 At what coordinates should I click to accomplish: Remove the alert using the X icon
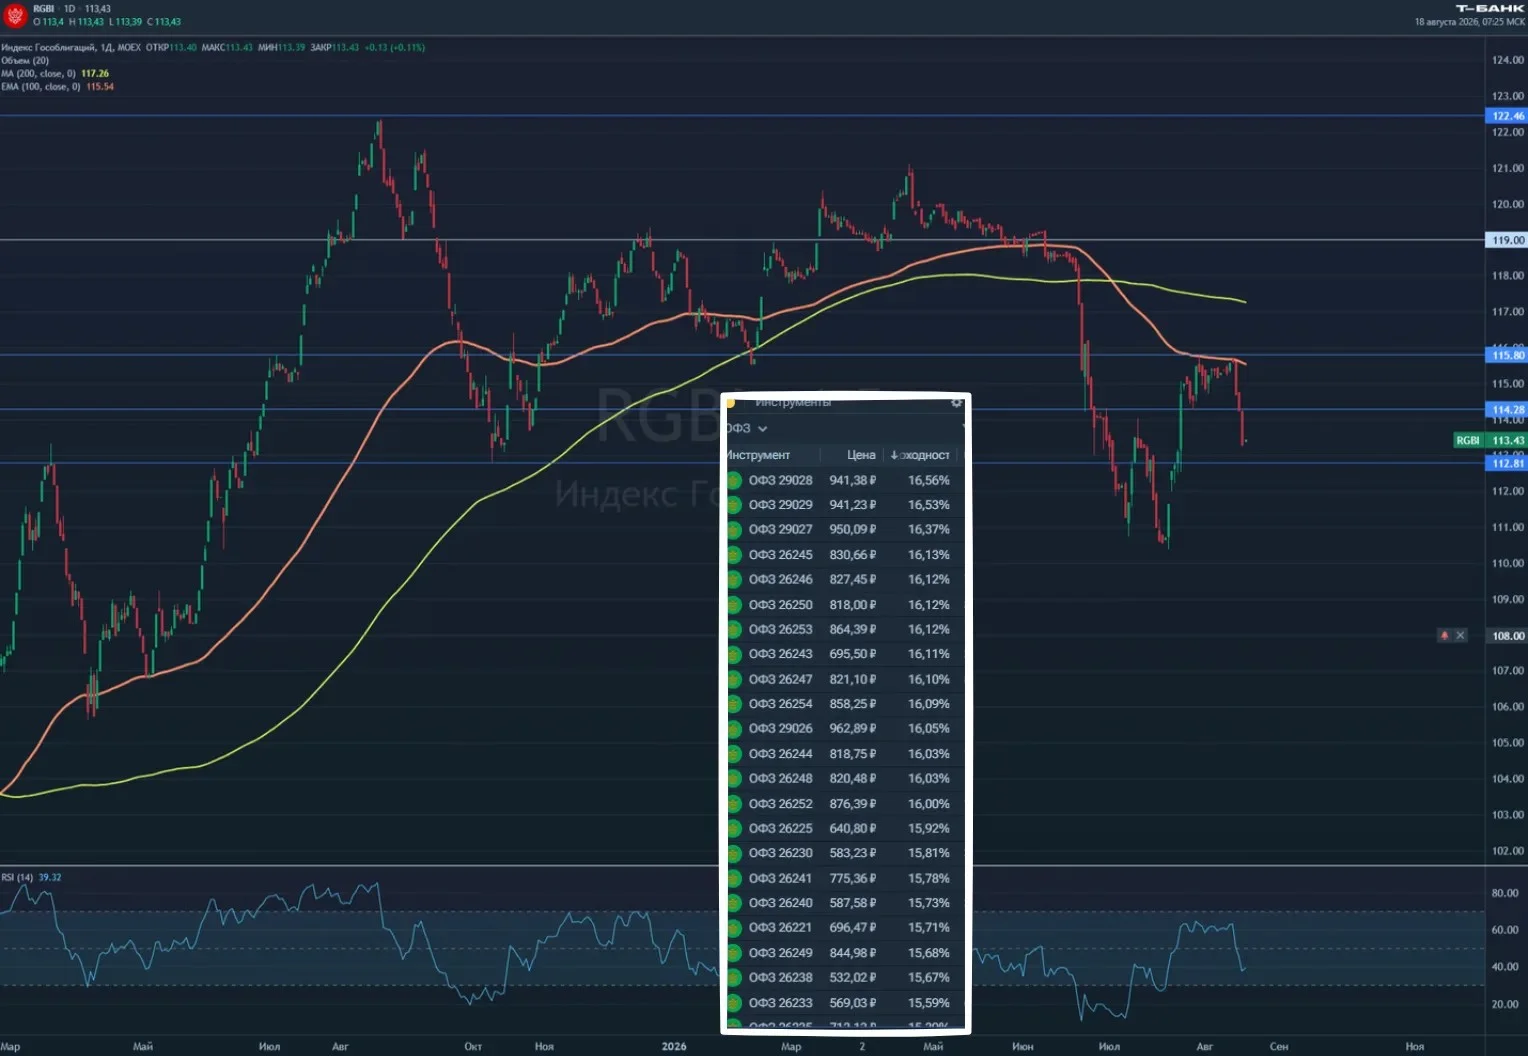pyautogui.click(x=1460, y=636)
